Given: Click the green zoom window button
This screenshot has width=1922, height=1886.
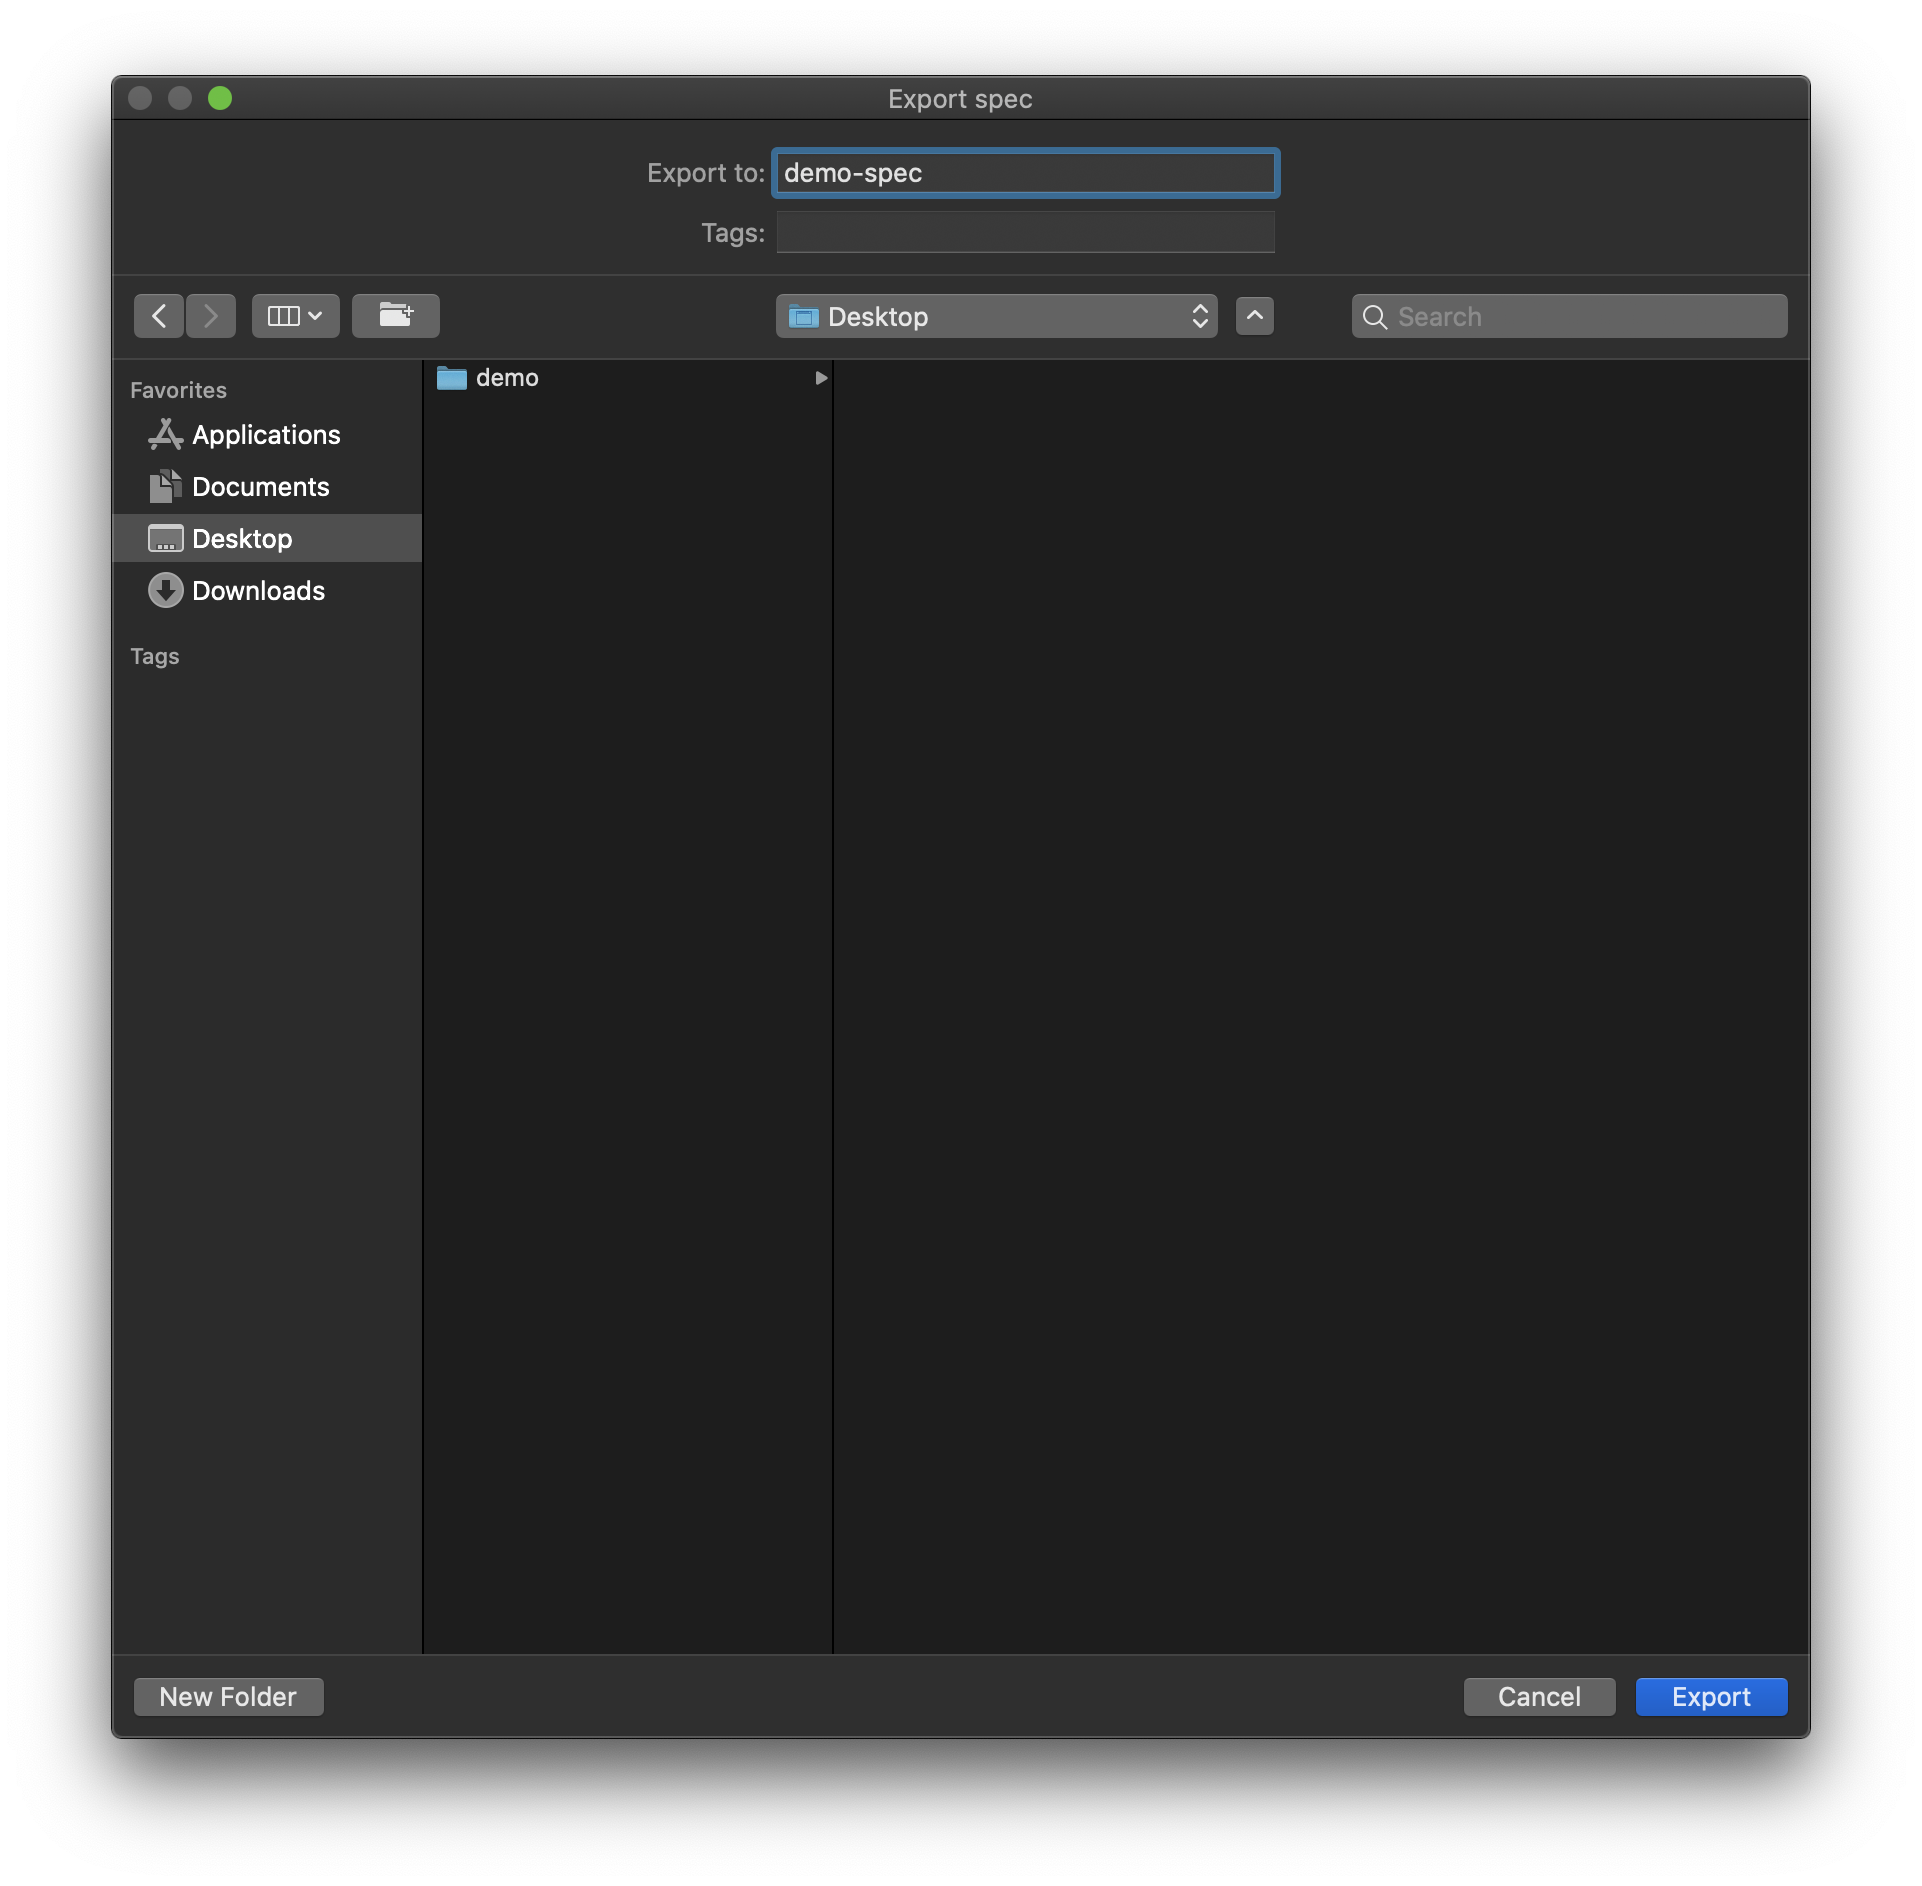Looking at the screenshot, I should (220, 98).
